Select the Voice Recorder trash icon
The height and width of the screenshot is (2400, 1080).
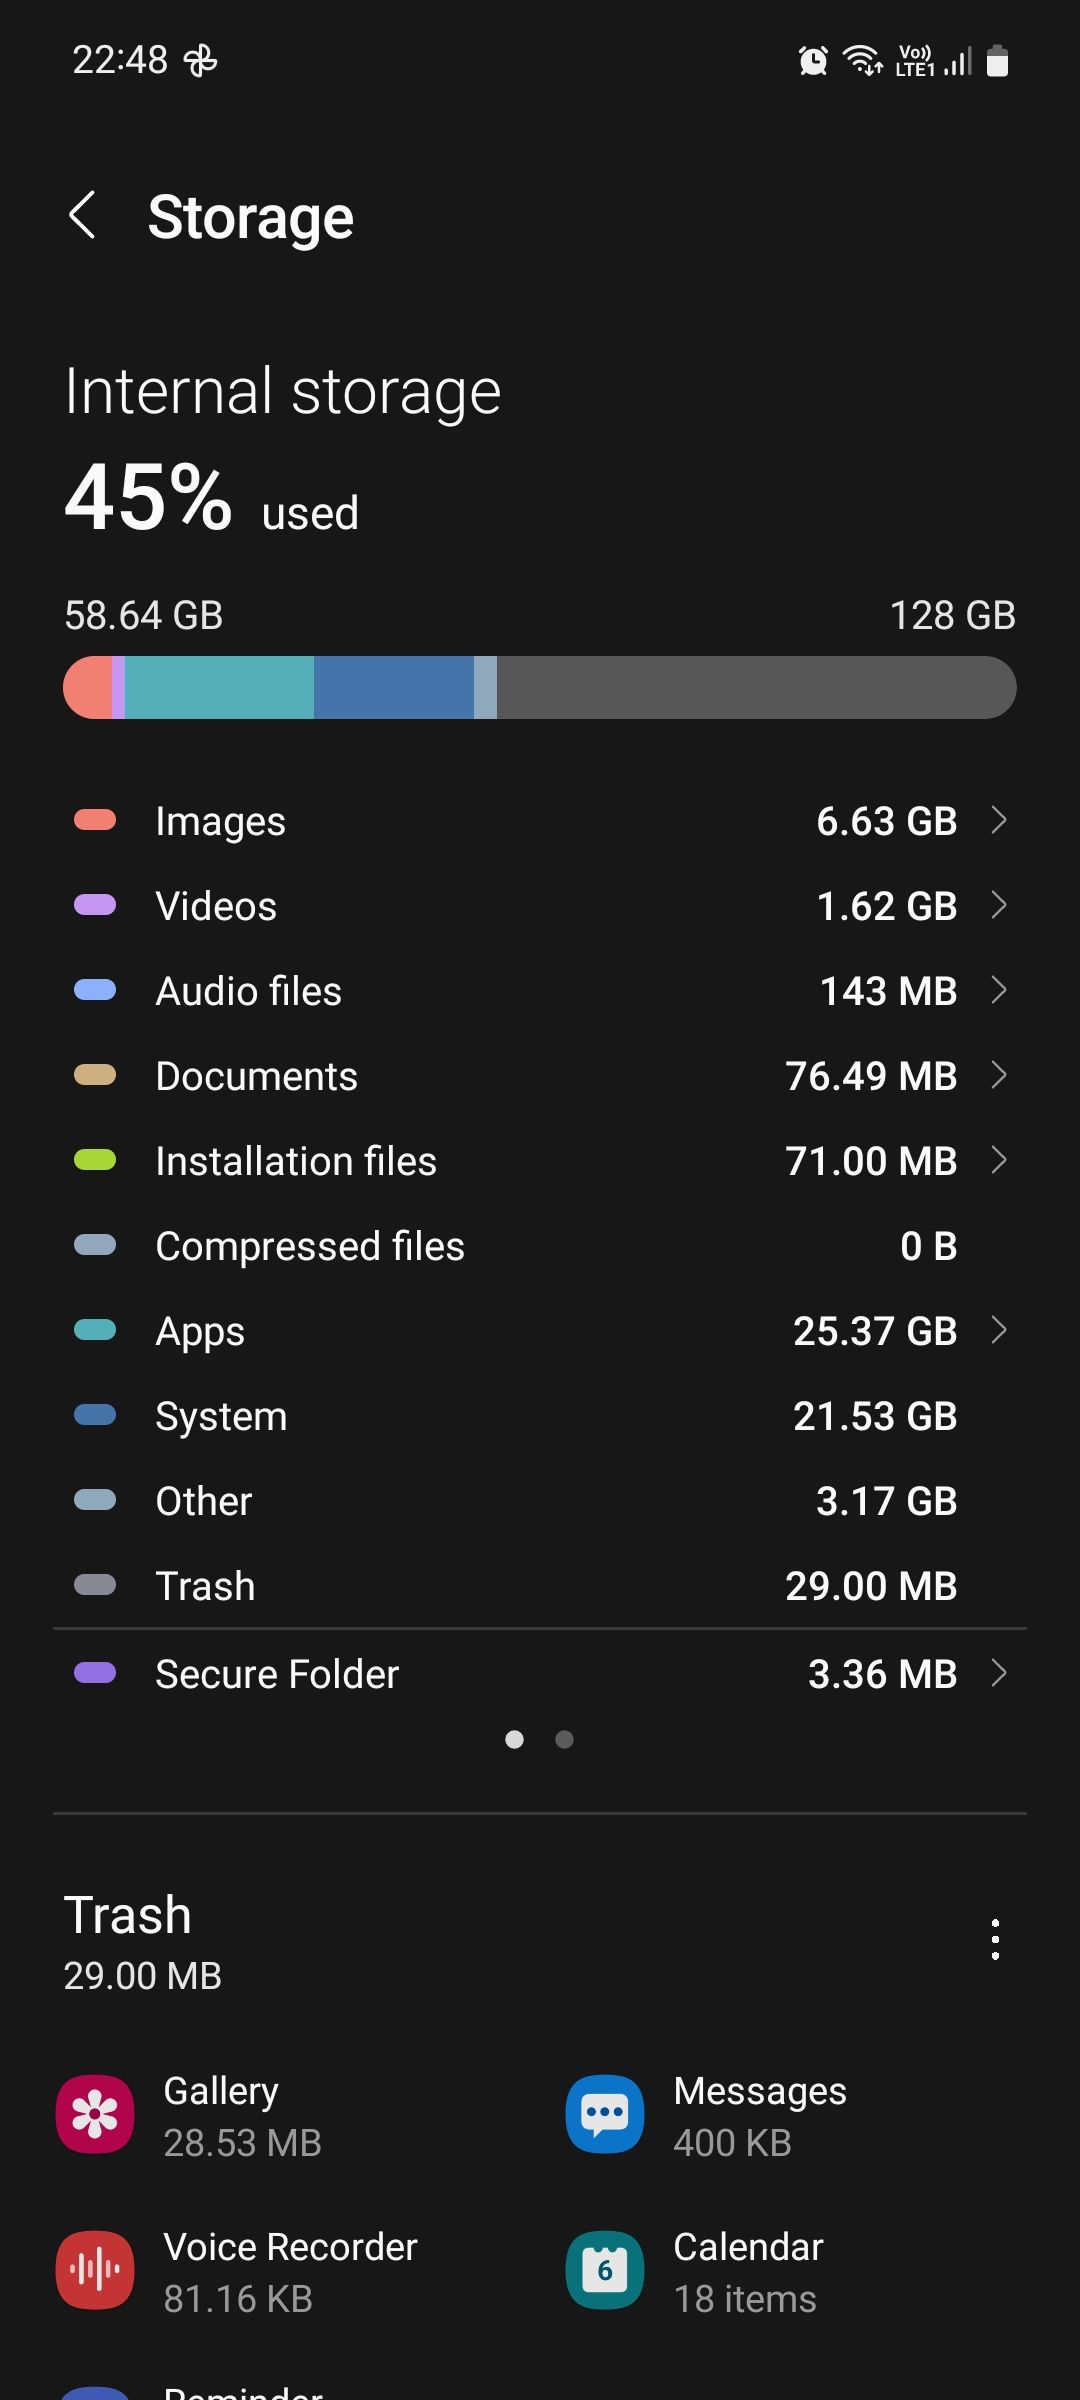pos(95,2270)
